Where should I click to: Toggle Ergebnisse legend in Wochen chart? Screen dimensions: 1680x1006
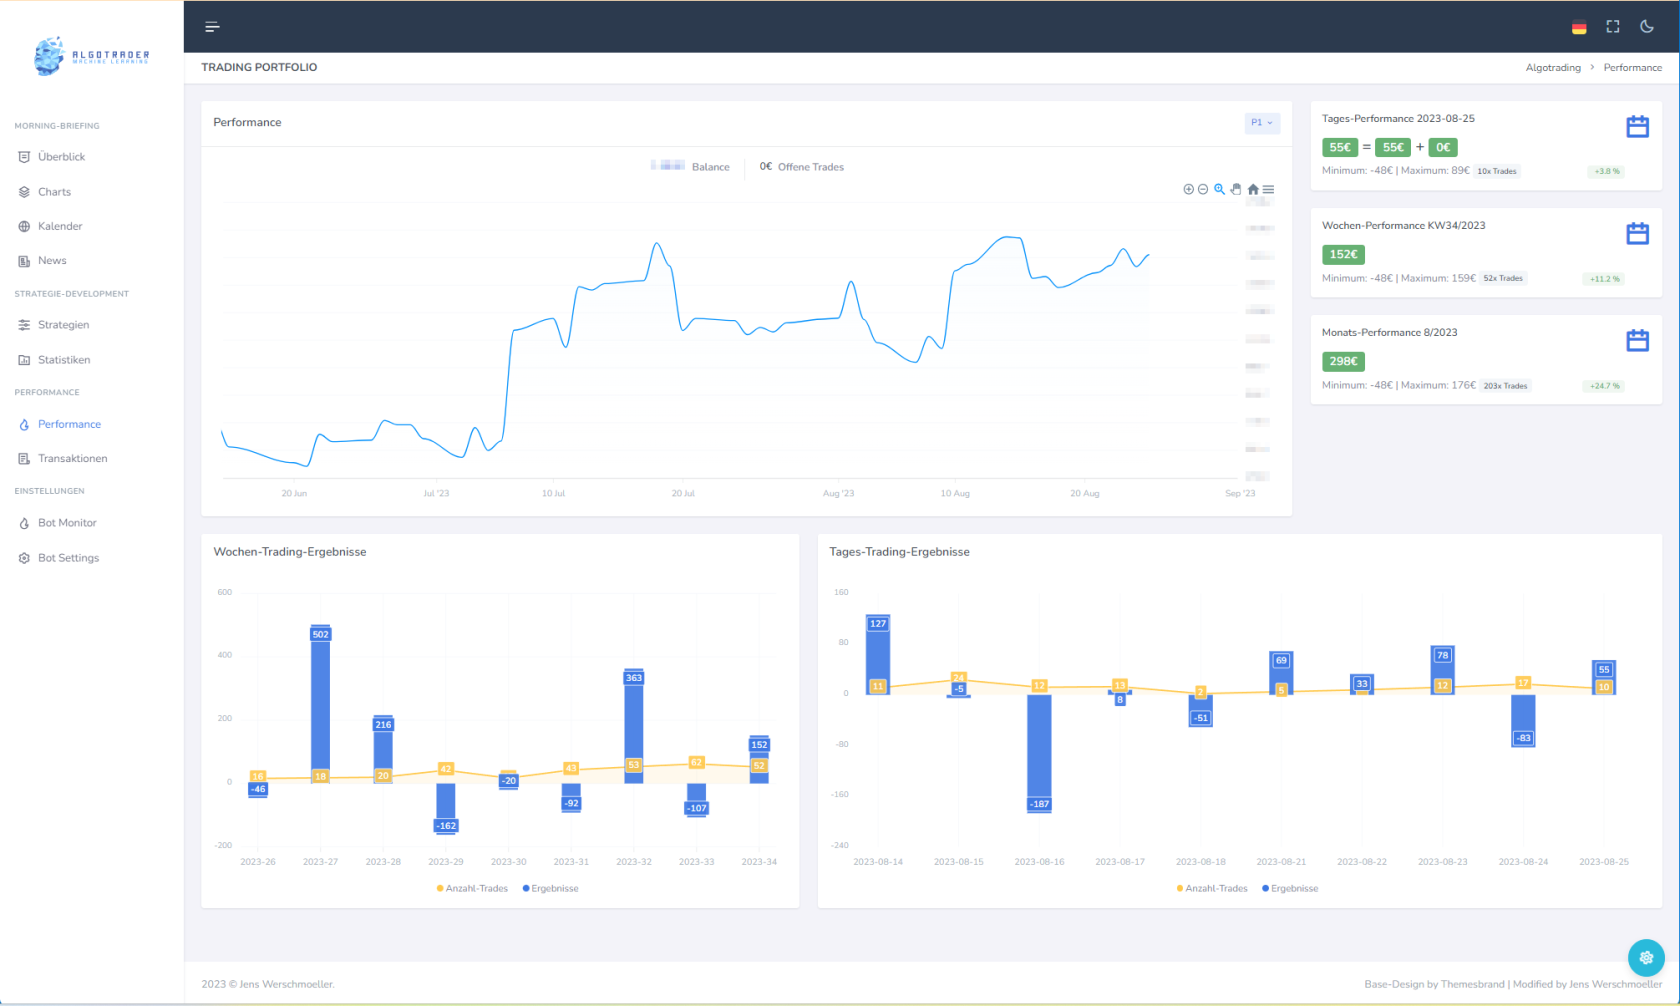point(550,888)
